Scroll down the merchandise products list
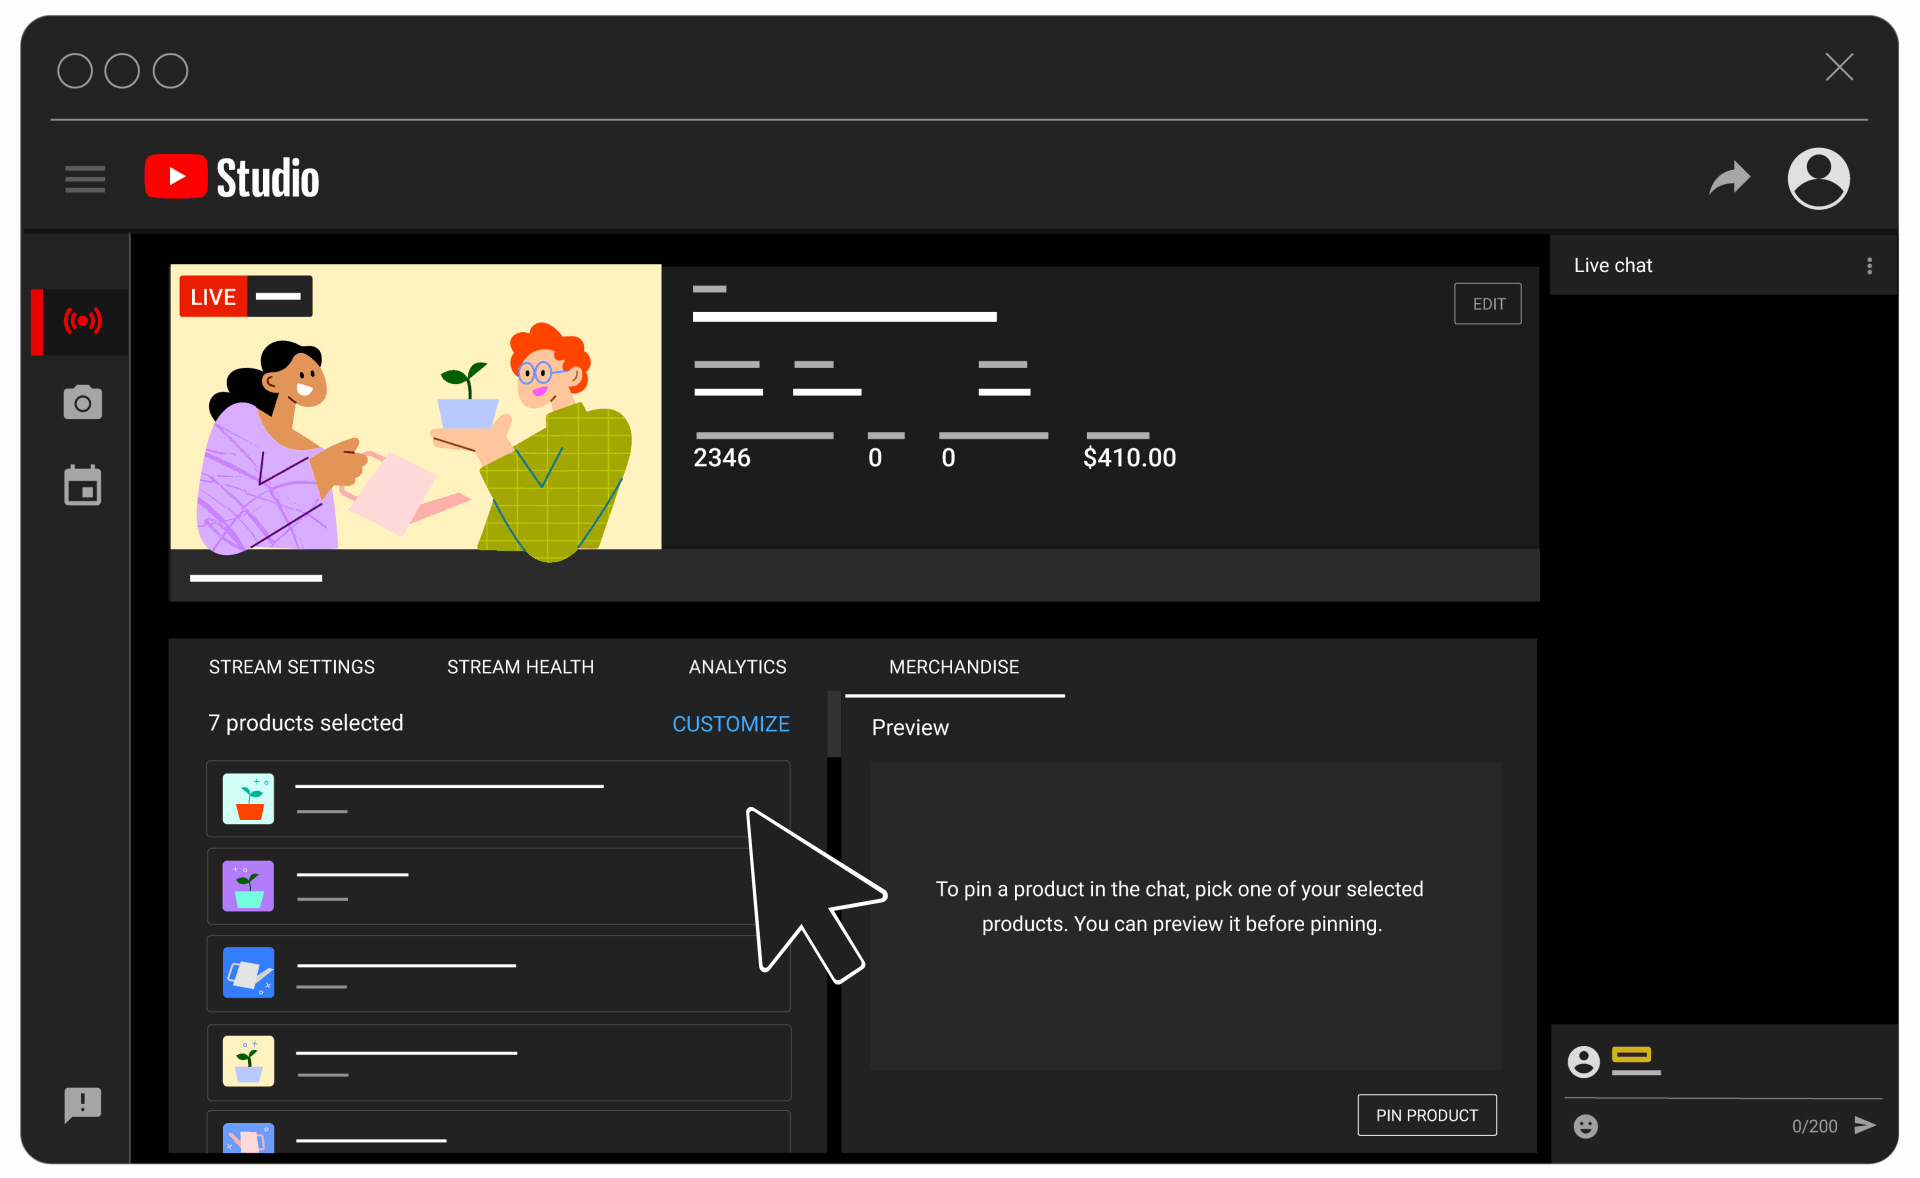Image resolution: width=1920 pixels, height=1178 pixels. [837, 960]
